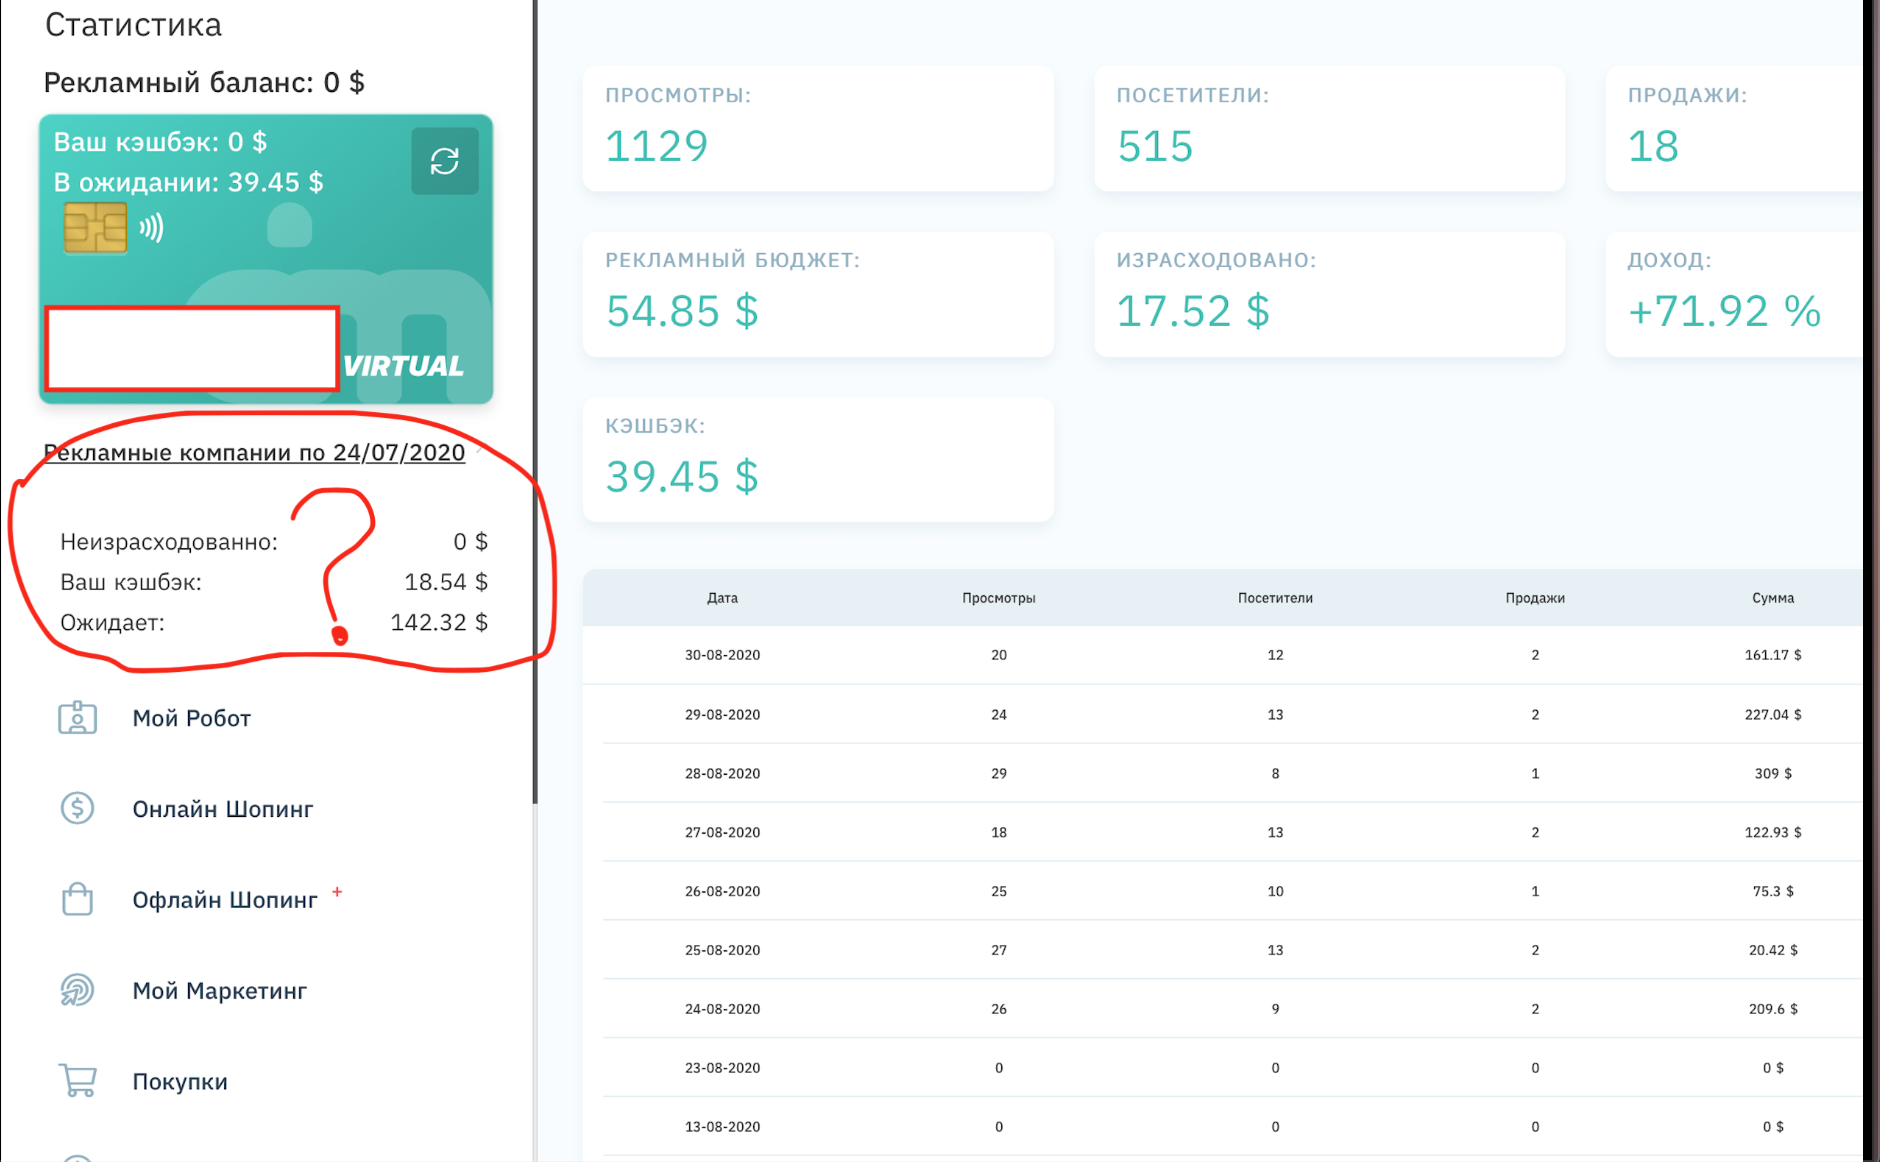Click the refresh icon on virtual card
The width and height of the screenshot is (1880, 1162).
click(444, 161)
